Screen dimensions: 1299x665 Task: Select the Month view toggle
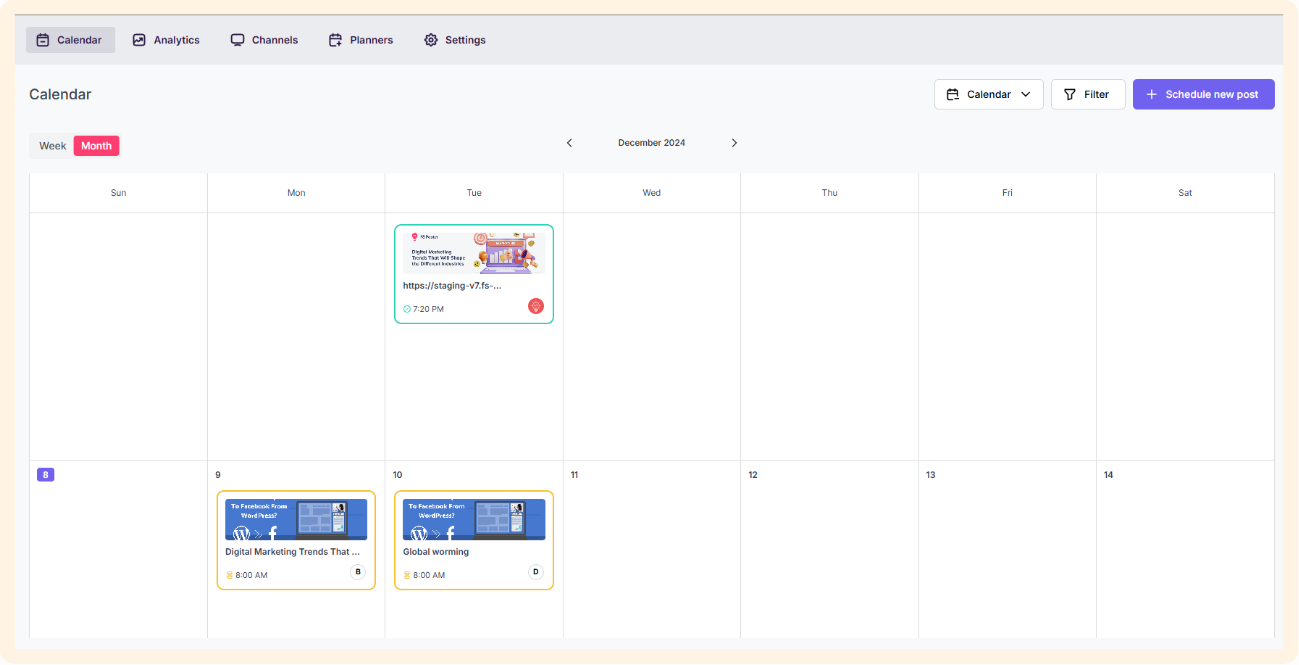click(x=96, y=146)
